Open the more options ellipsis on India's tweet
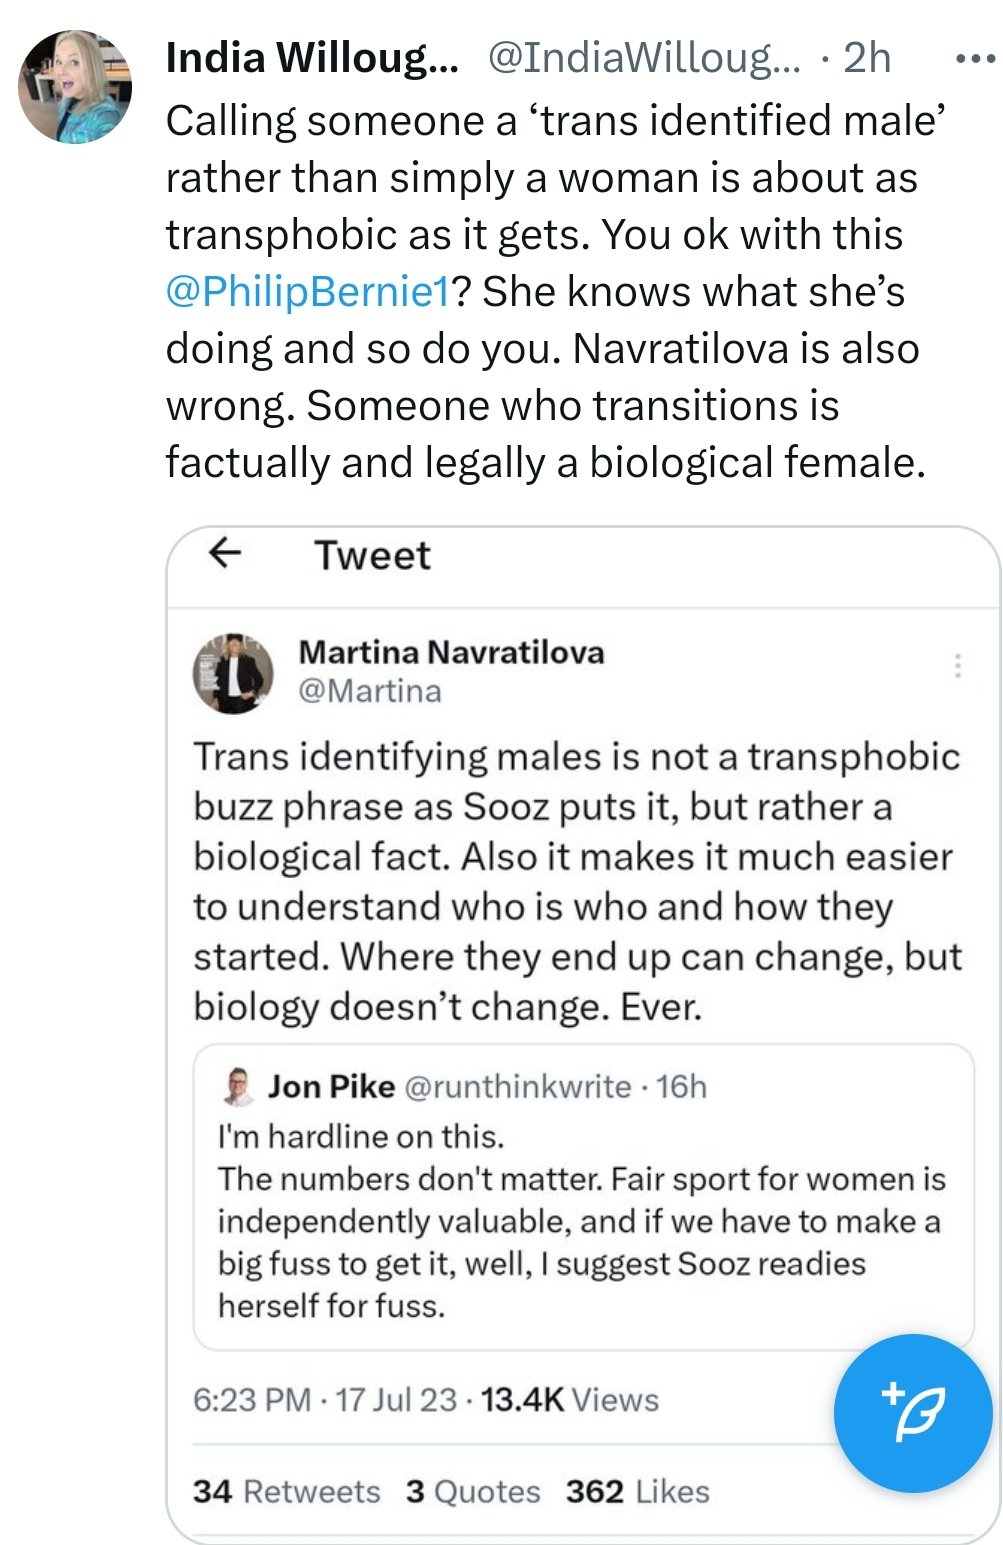This screenshot has height=1545, width=1003. click(974, 59)
